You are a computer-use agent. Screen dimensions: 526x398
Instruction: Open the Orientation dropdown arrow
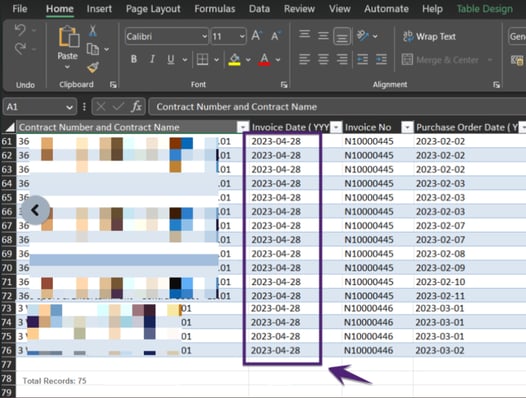[375, 36]
